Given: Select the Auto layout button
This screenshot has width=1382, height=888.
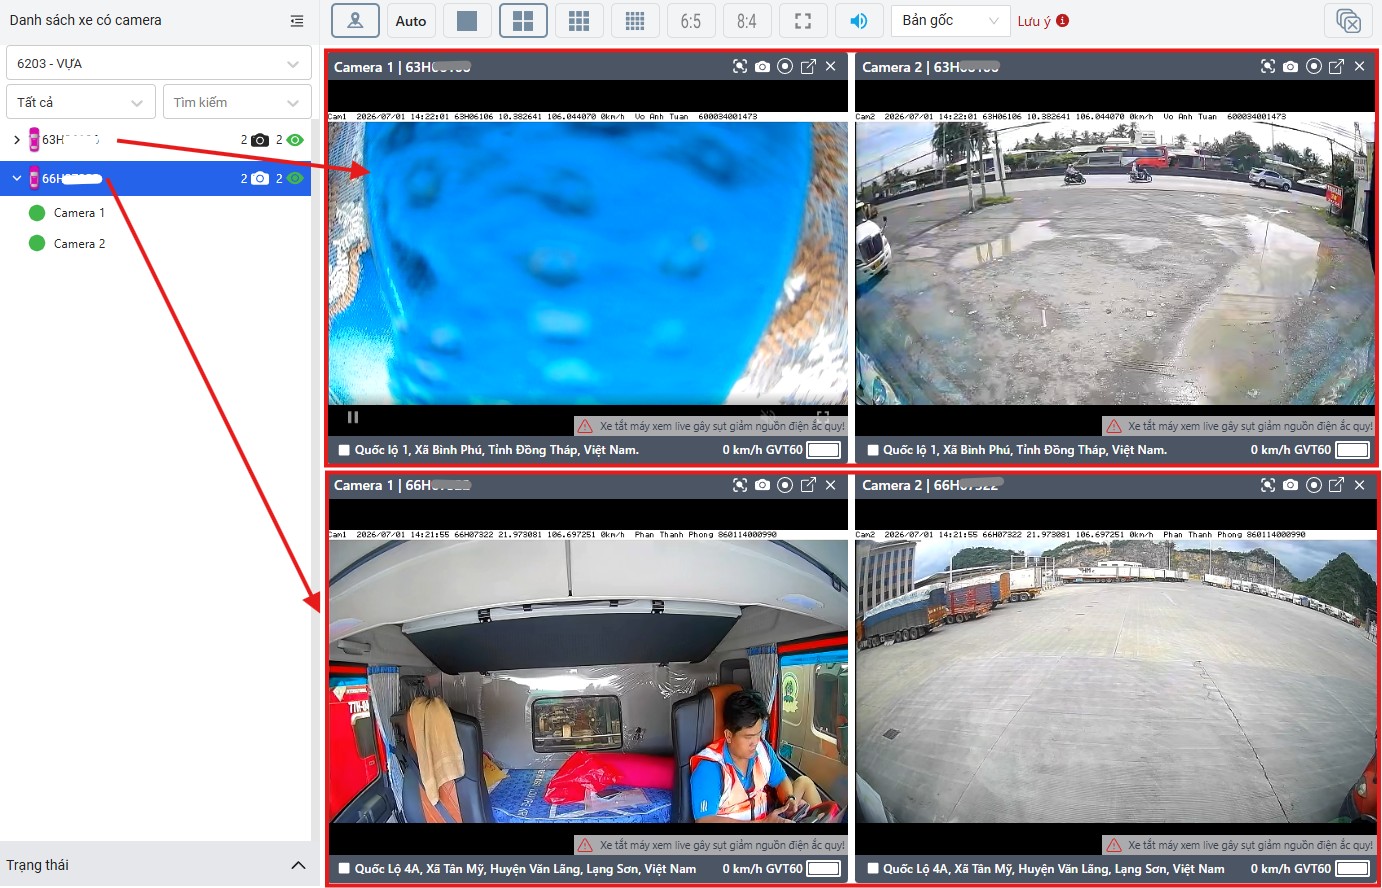Looking at the screenshot, I should click(411, 21).
